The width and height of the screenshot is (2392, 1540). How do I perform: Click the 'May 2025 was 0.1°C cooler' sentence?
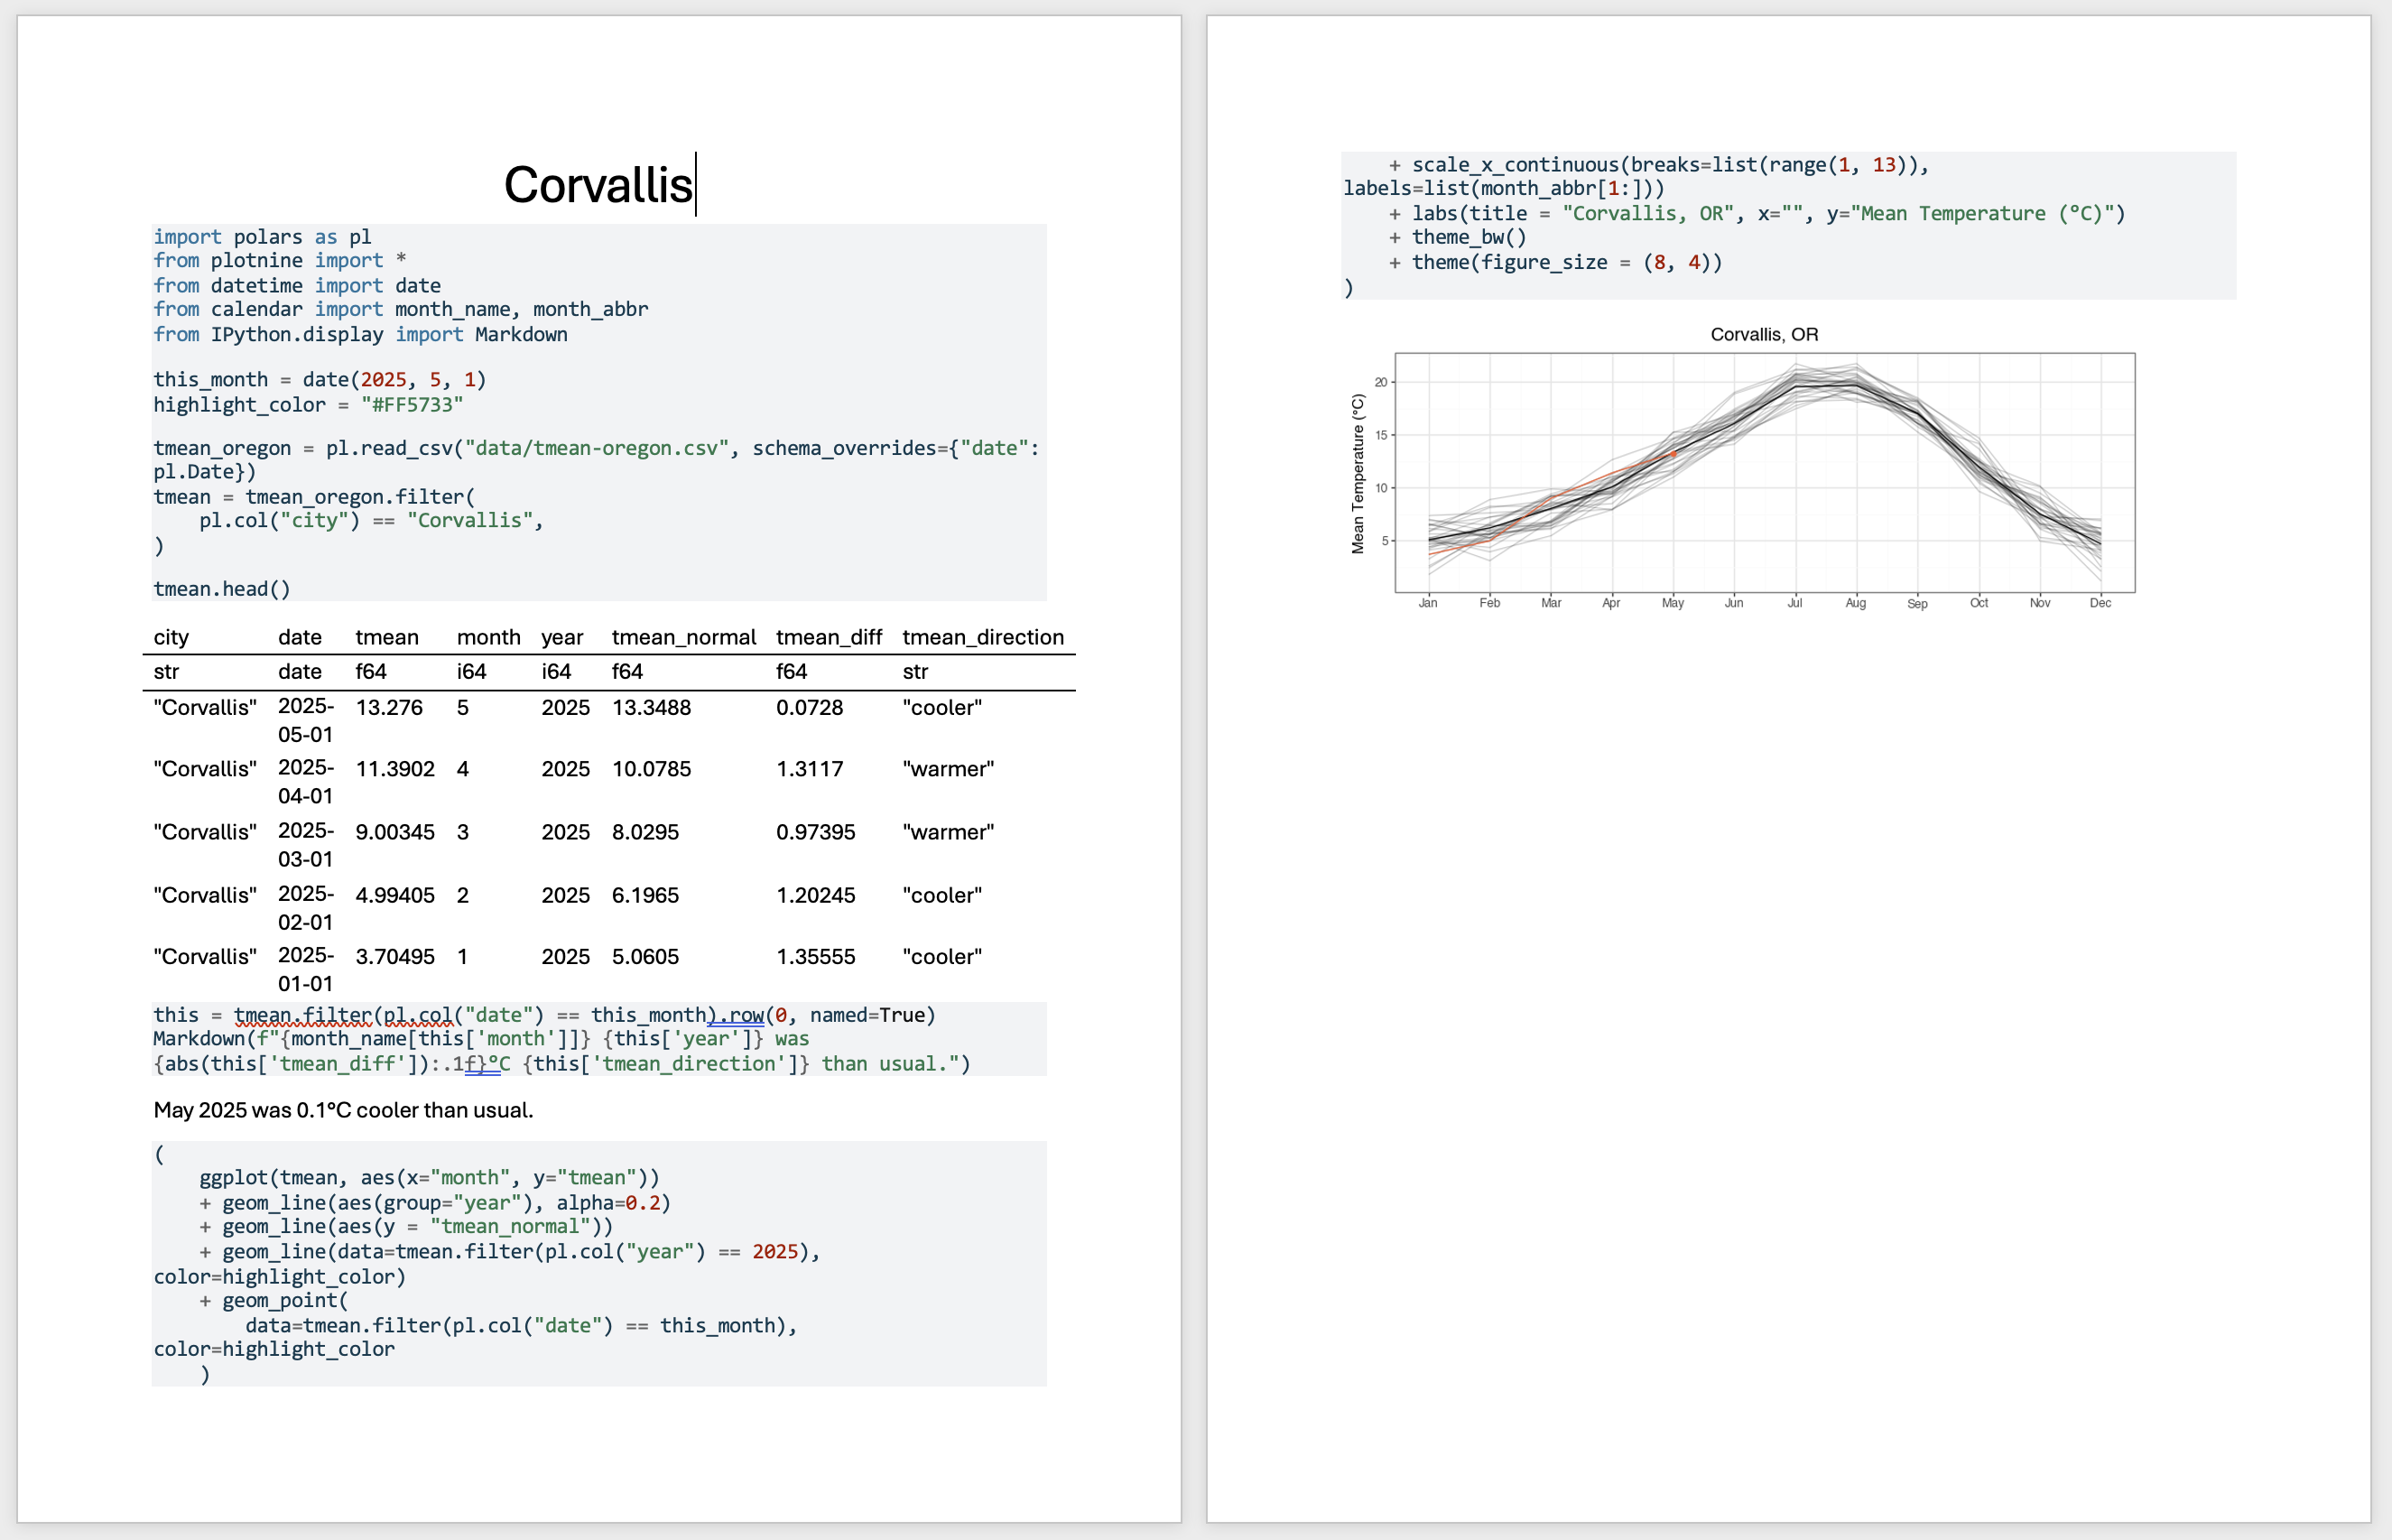pyautogui.click(x=343, y=1110)
